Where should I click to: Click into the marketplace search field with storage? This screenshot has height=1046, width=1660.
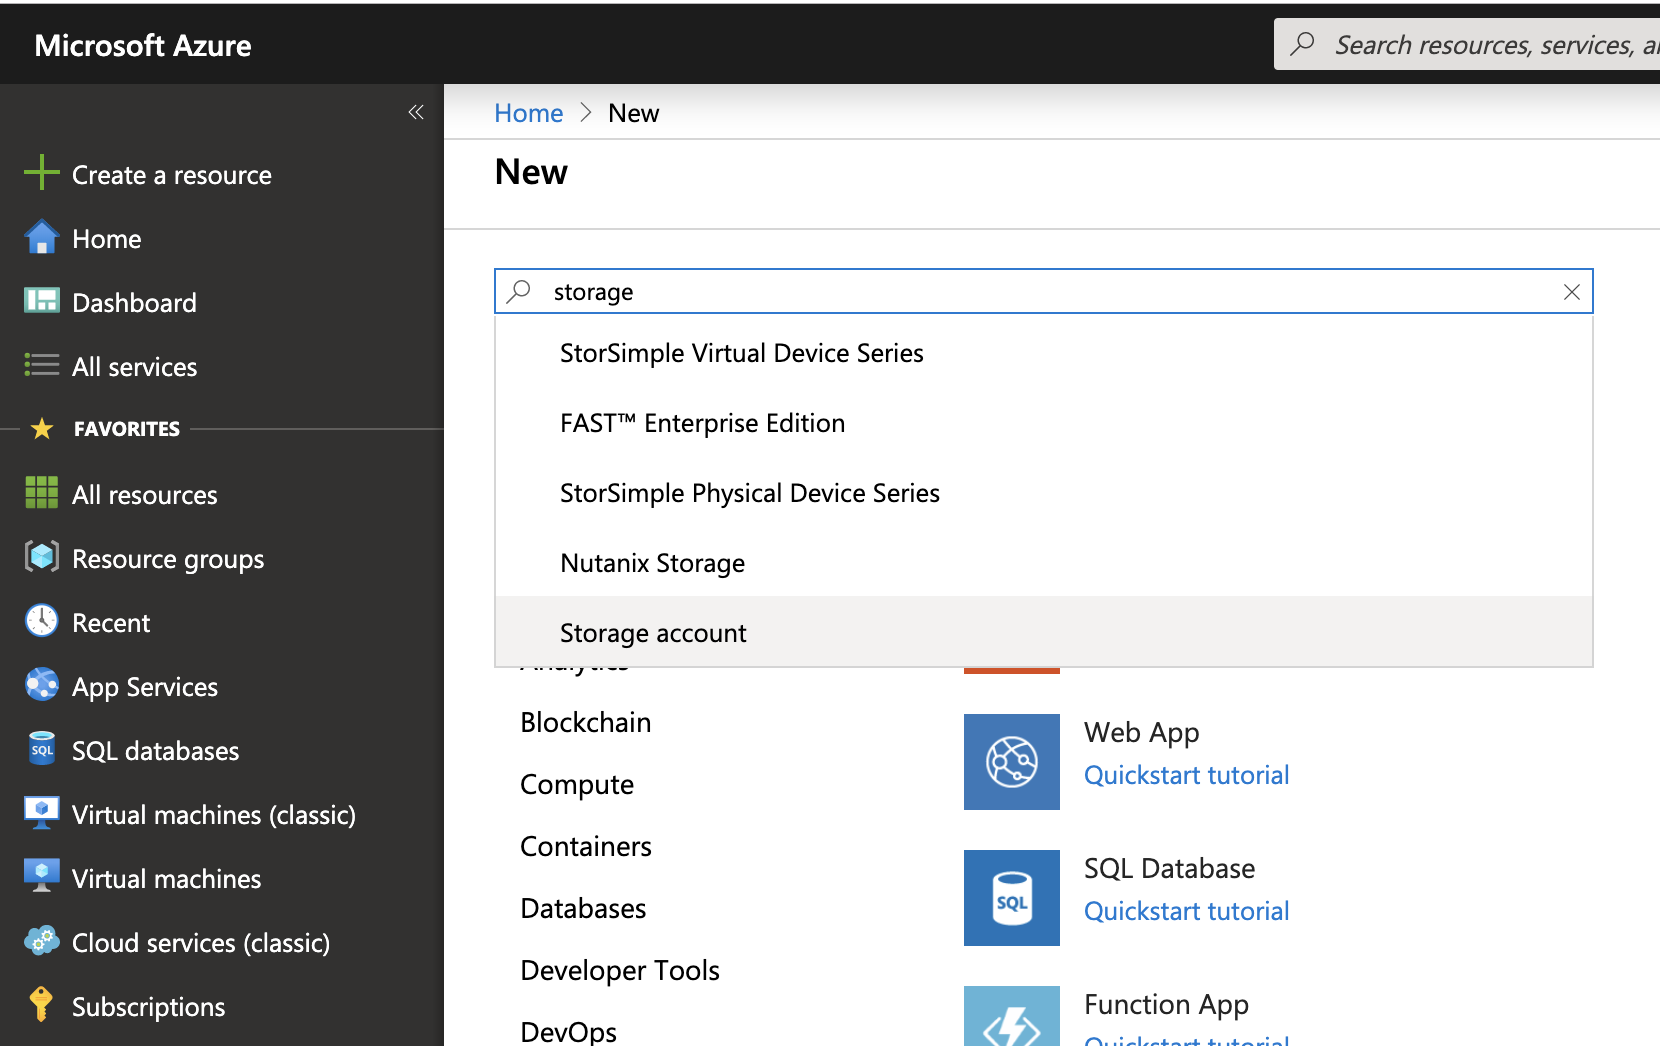1044,291
